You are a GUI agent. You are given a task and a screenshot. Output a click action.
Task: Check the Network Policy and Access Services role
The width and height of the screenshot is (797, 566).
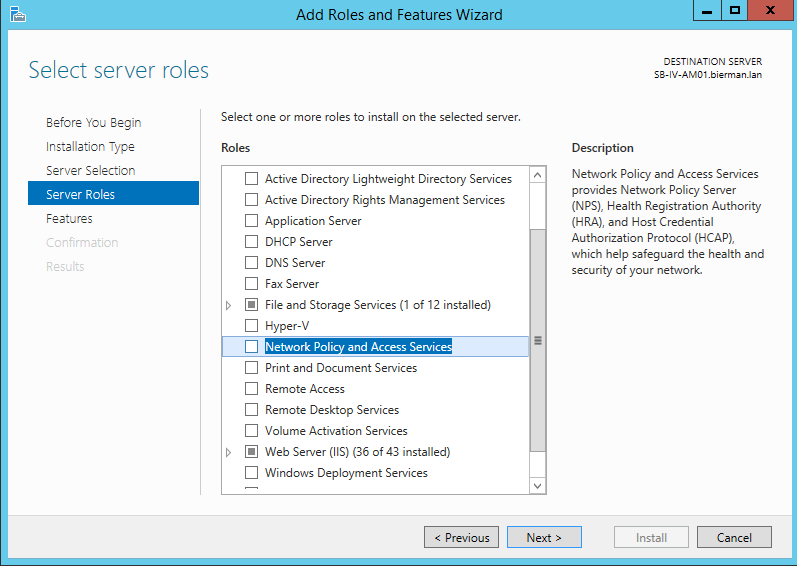click(252, 347)
